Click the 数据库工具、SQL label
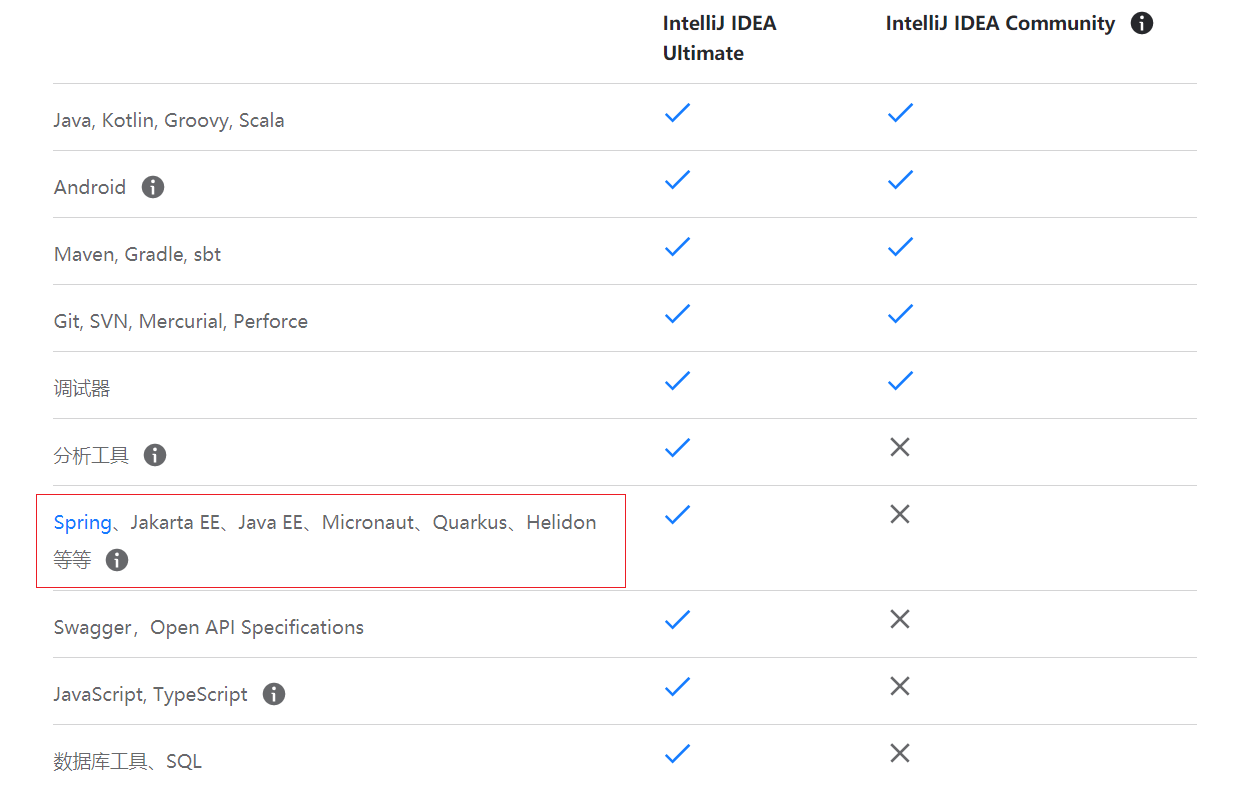 click(x=128, y=762)
